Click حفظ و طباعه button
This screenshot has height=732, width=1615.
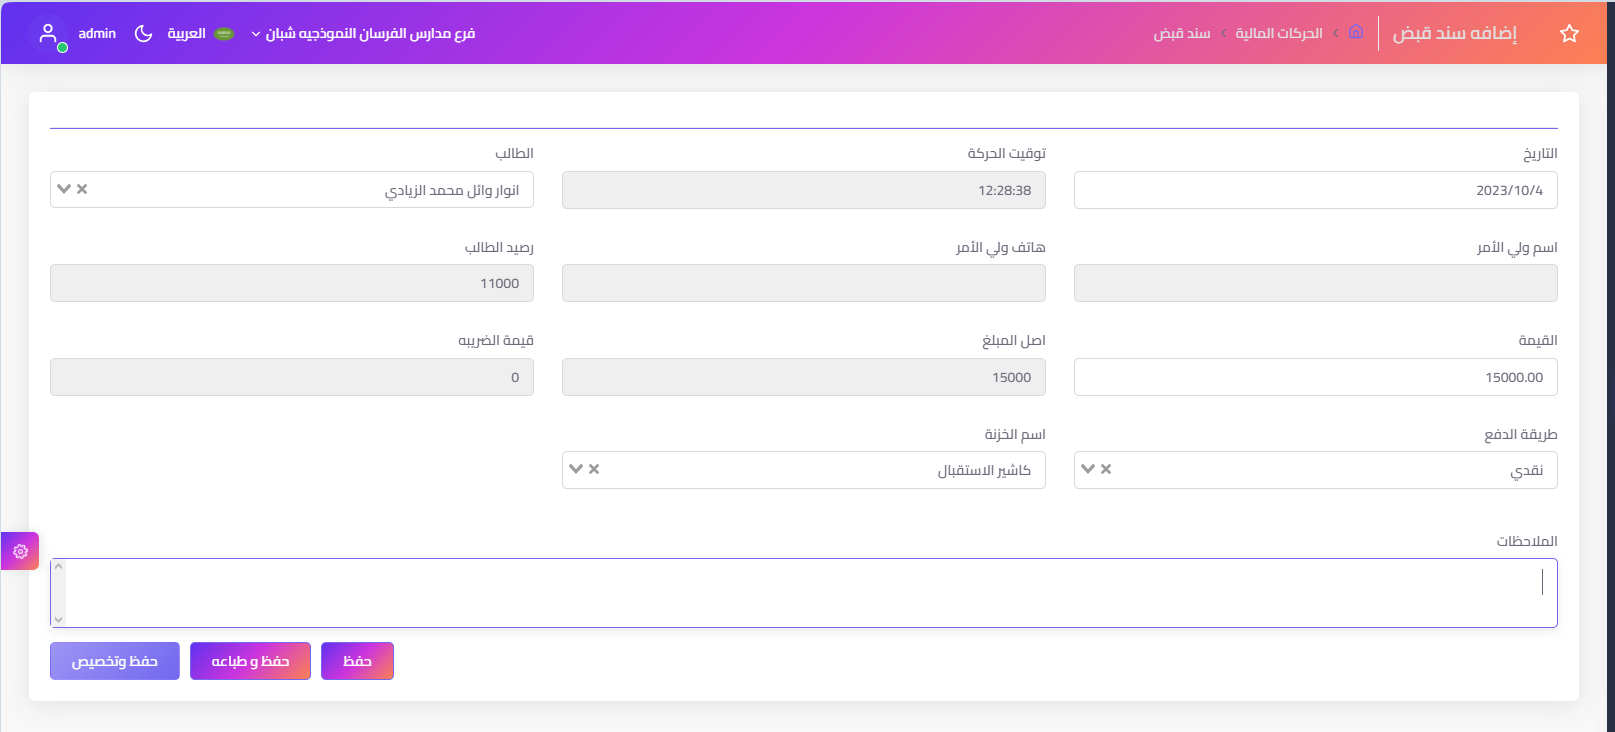point(250,661)
